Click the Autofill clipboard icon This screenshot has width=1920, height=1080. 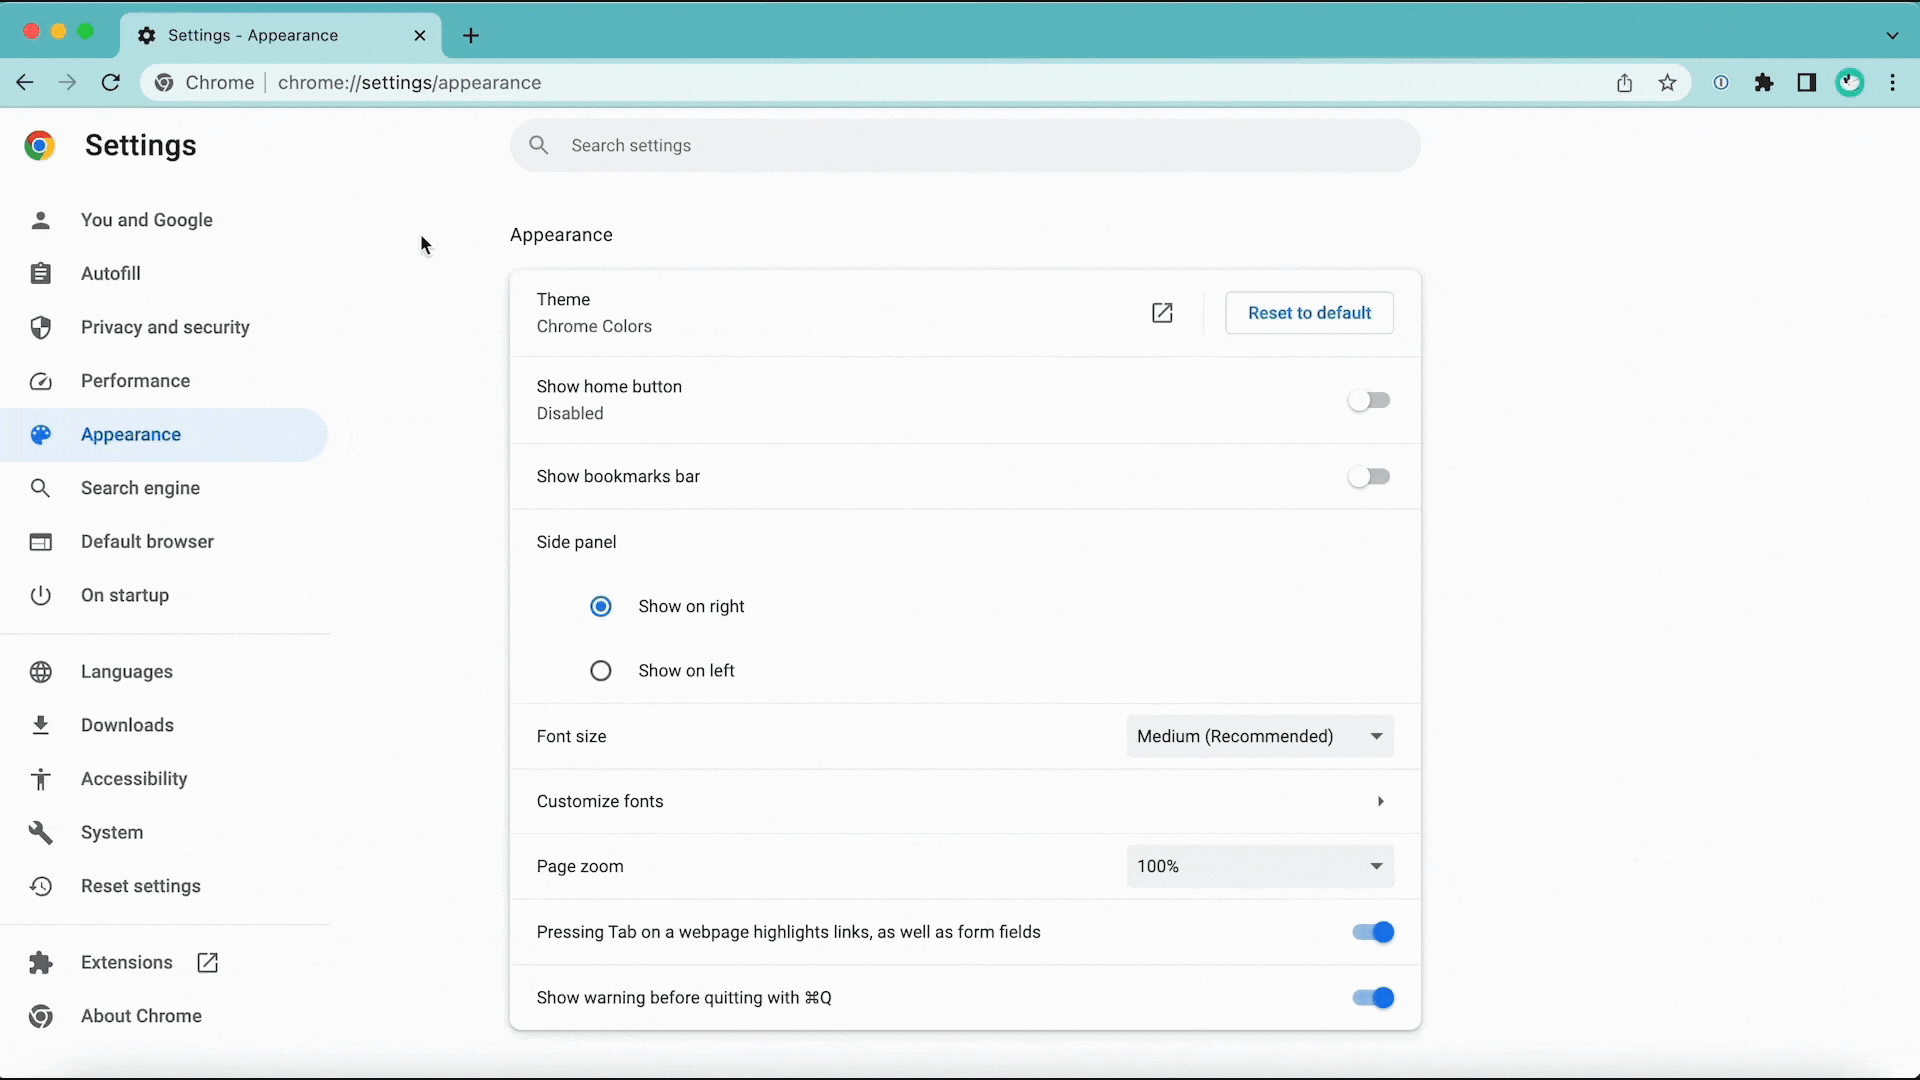coord(41,274)
